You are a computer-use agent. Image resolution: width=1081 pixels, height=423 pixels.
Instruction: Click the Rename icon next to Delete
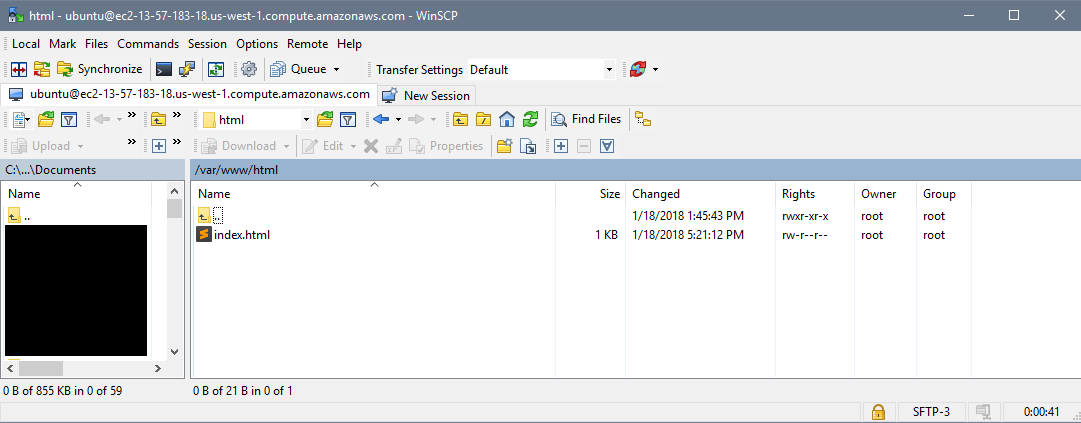(x=394, y=146)
